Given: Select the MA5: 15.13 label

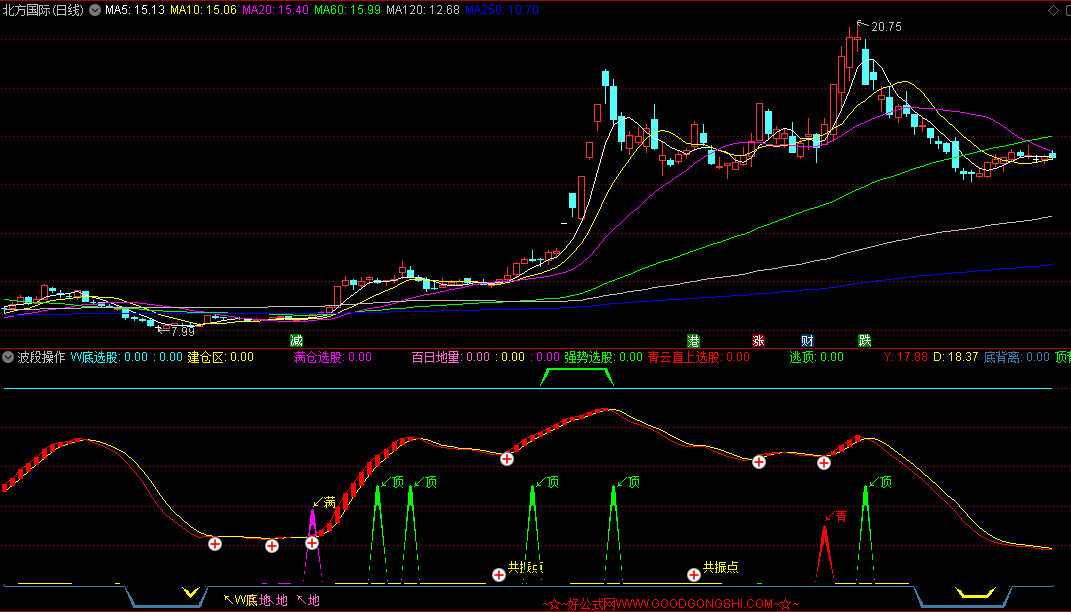Looking at the screenshot, I should click(x=135, y=10).
